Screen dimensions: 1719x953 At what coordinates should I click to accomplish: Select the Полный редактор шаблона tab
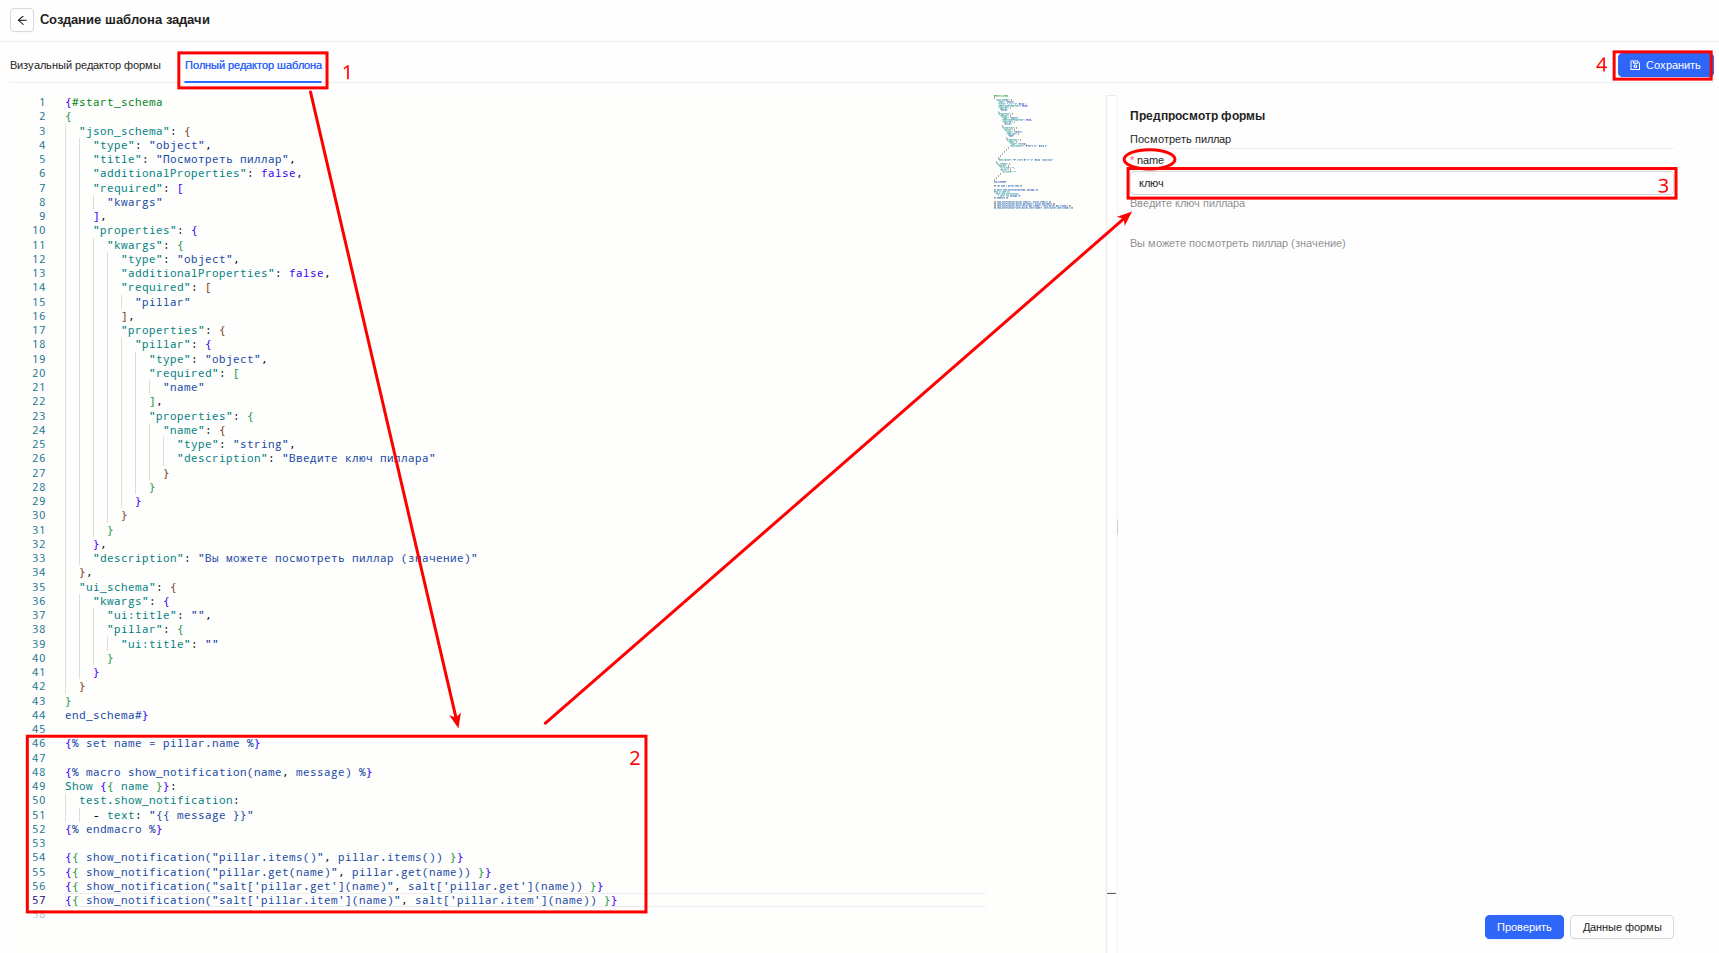pos(253,65)
